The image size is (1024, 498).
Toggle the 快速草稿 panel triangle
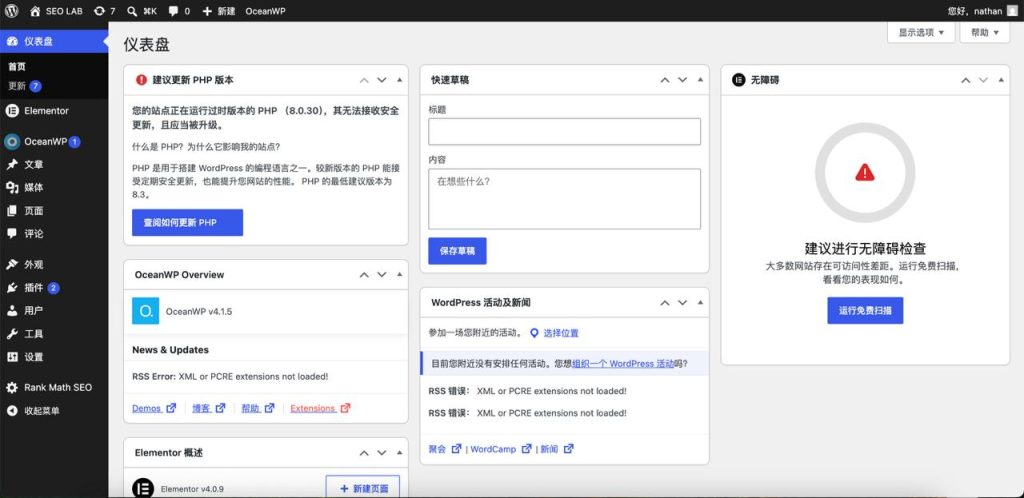click(x=700, y=80)
